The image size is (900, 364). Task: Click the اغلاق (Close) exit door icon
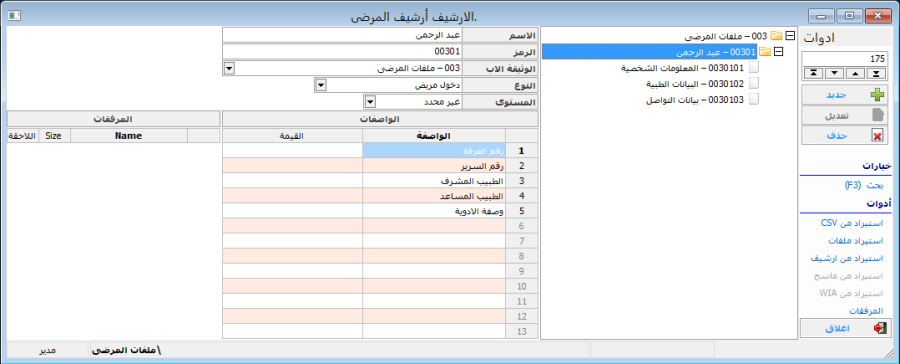[879, 328]
